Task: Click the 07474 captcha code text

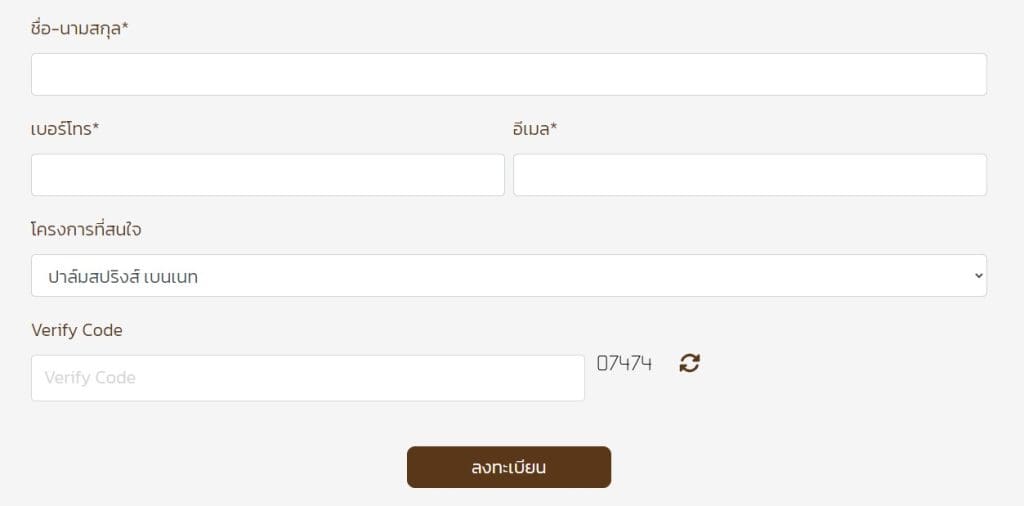Action: click(624, 364)
